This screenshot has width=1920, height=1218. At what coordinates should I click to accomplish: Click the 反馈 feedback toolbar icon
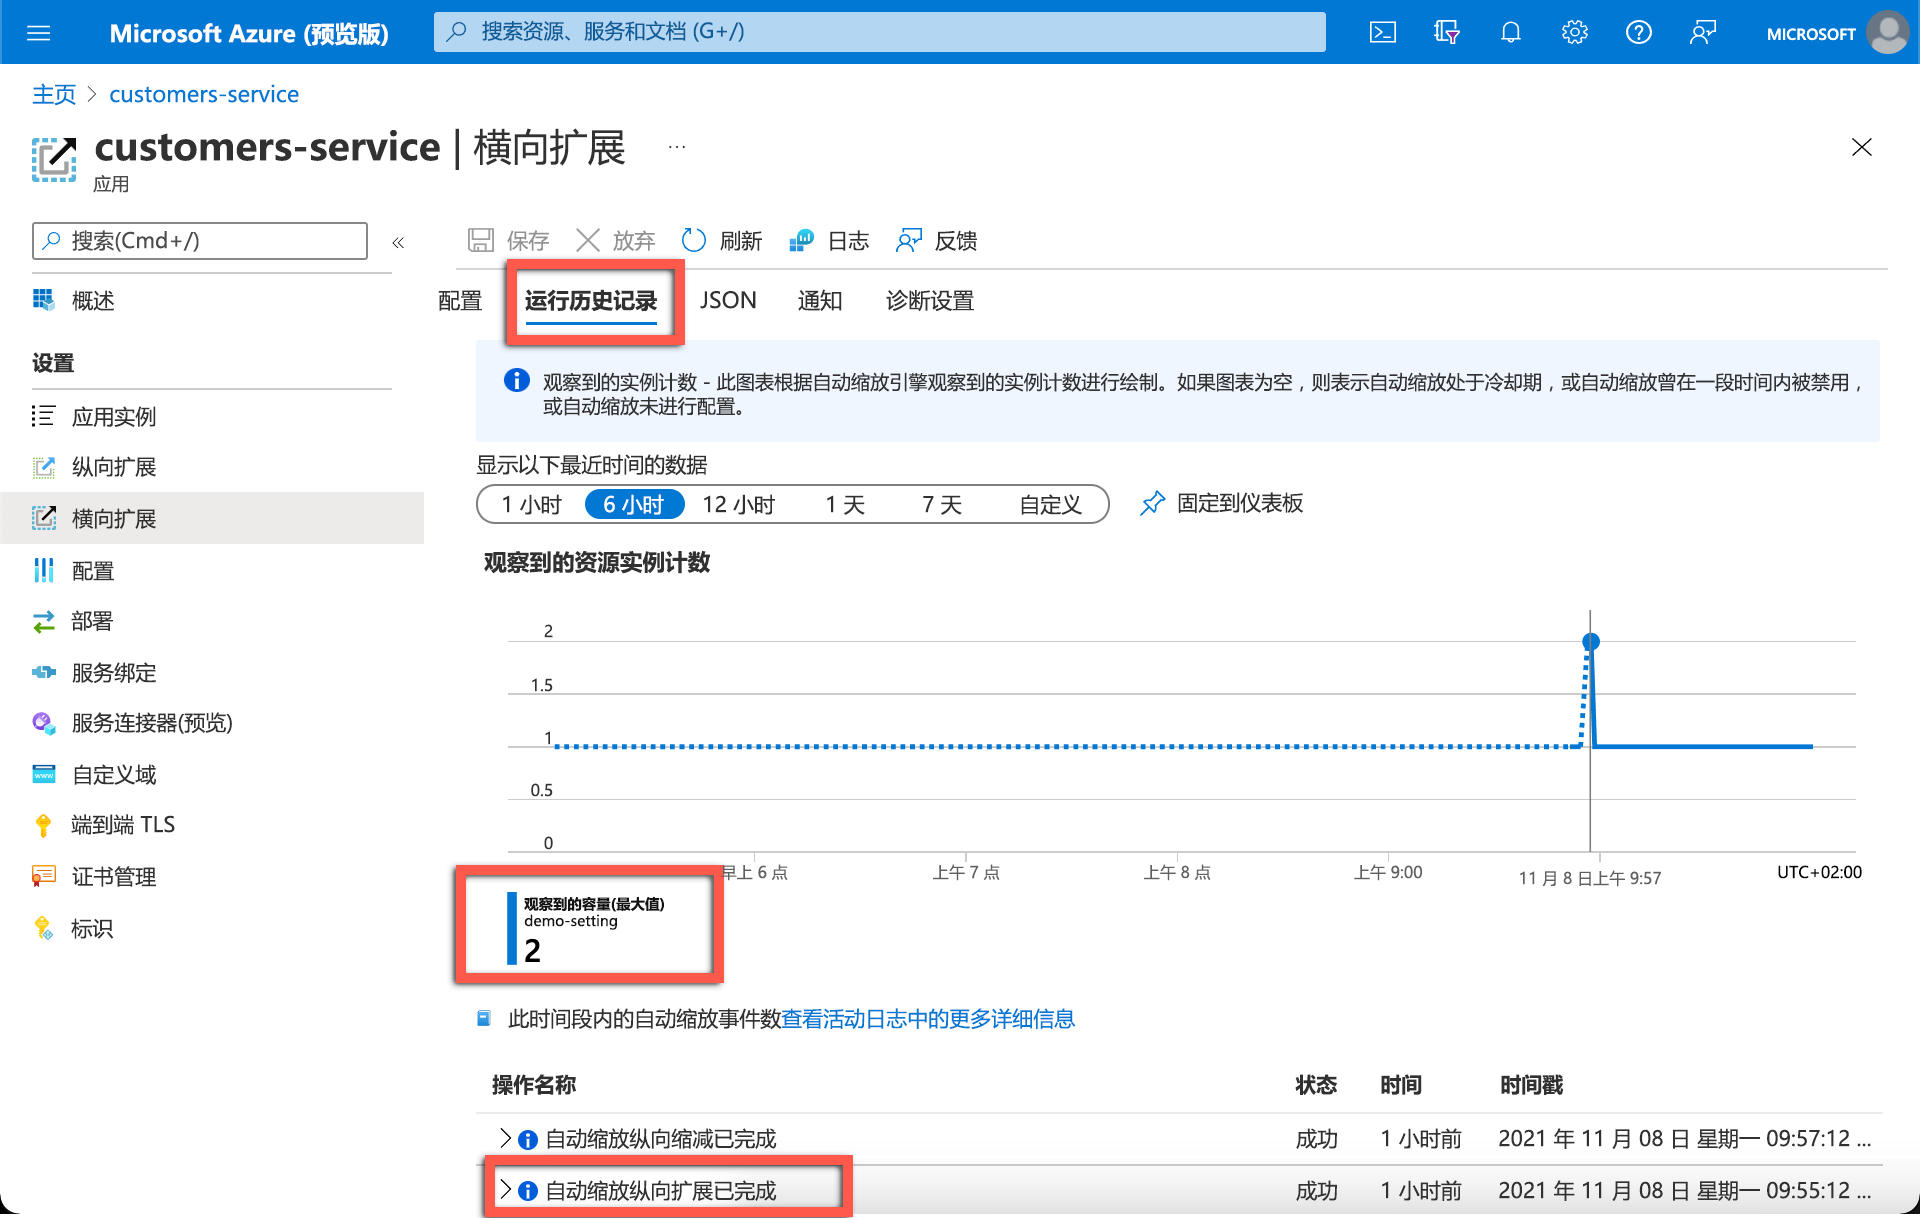coord(908,241)
